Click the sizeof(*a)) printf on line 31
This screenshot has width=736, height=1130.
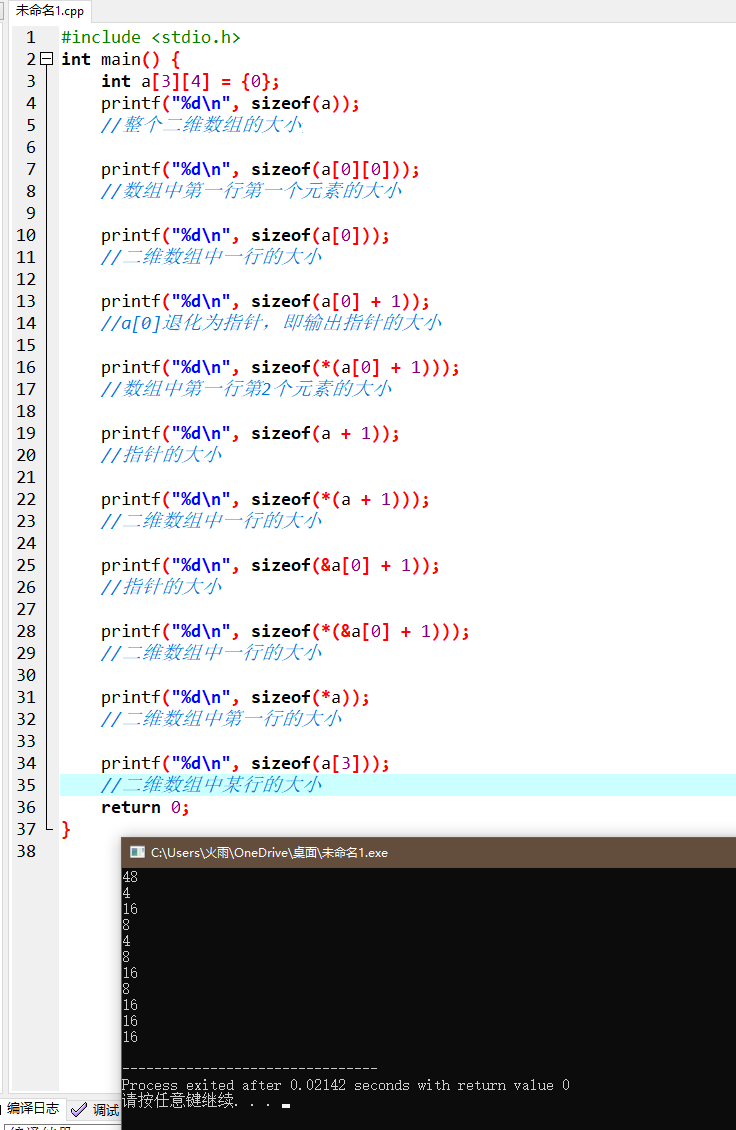(x=235, y=698)
